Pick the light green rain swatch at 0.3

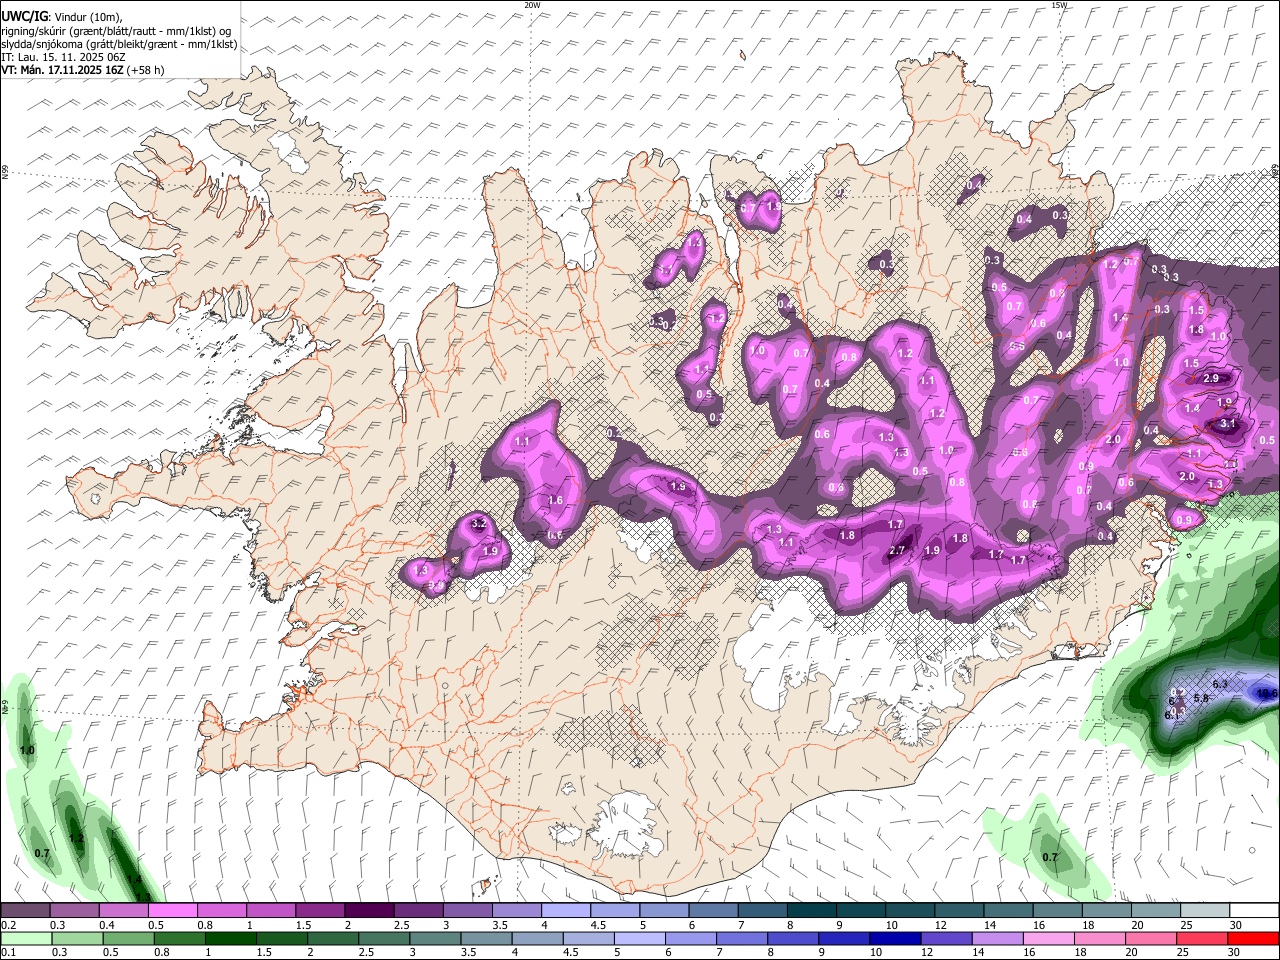(x=78, y=939)
